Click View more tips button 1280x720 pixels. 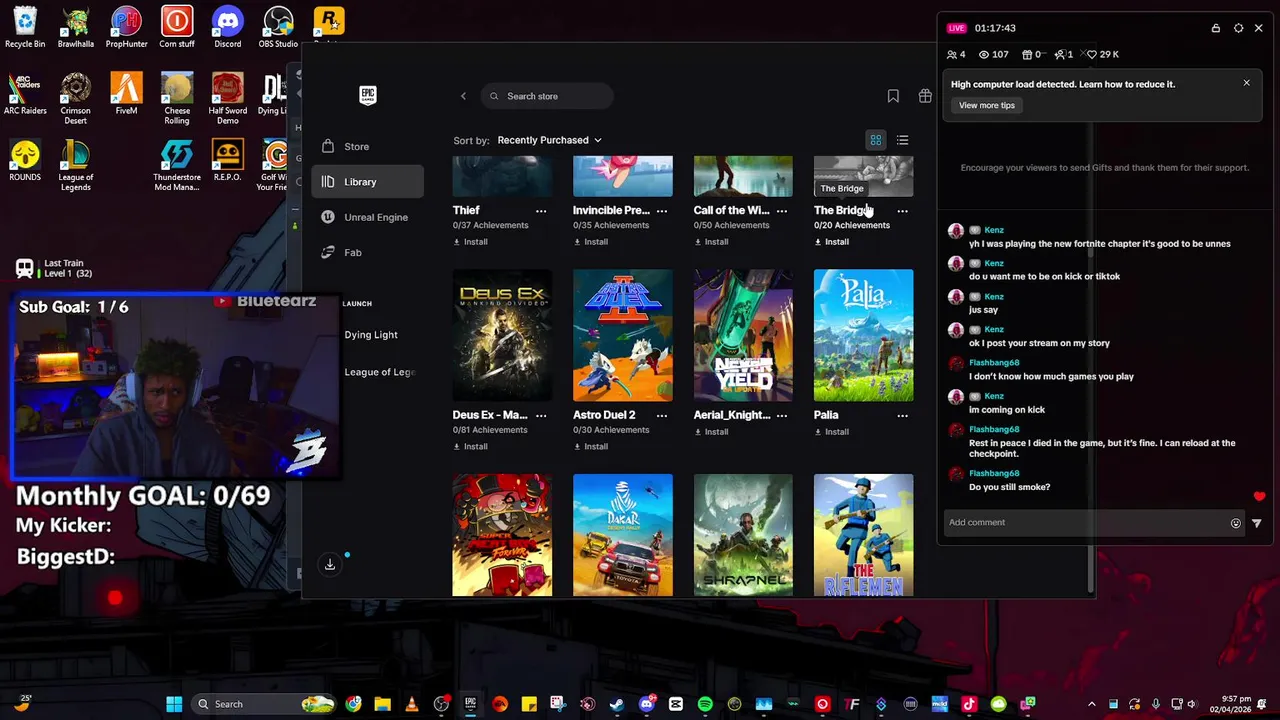[x=987, y=105]
